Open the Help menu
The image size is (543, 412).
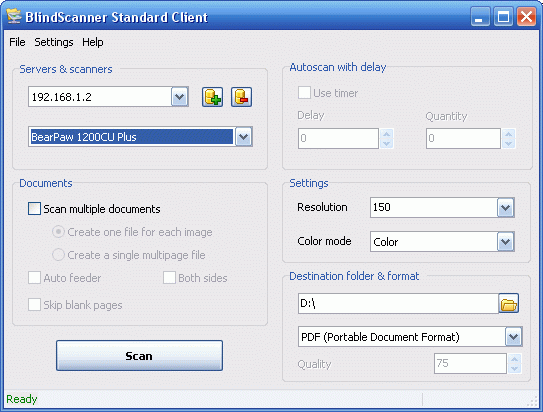pos(92,42)
